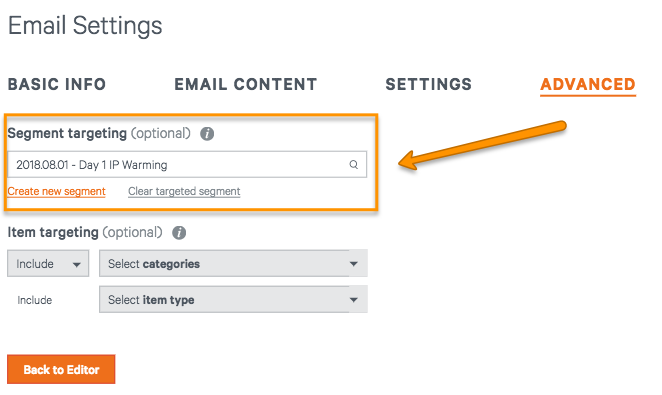Image resolution: width=662 pixels, height=395 pixels.
Task: Click the Email Settings page heading
Action: coord(85,25)
